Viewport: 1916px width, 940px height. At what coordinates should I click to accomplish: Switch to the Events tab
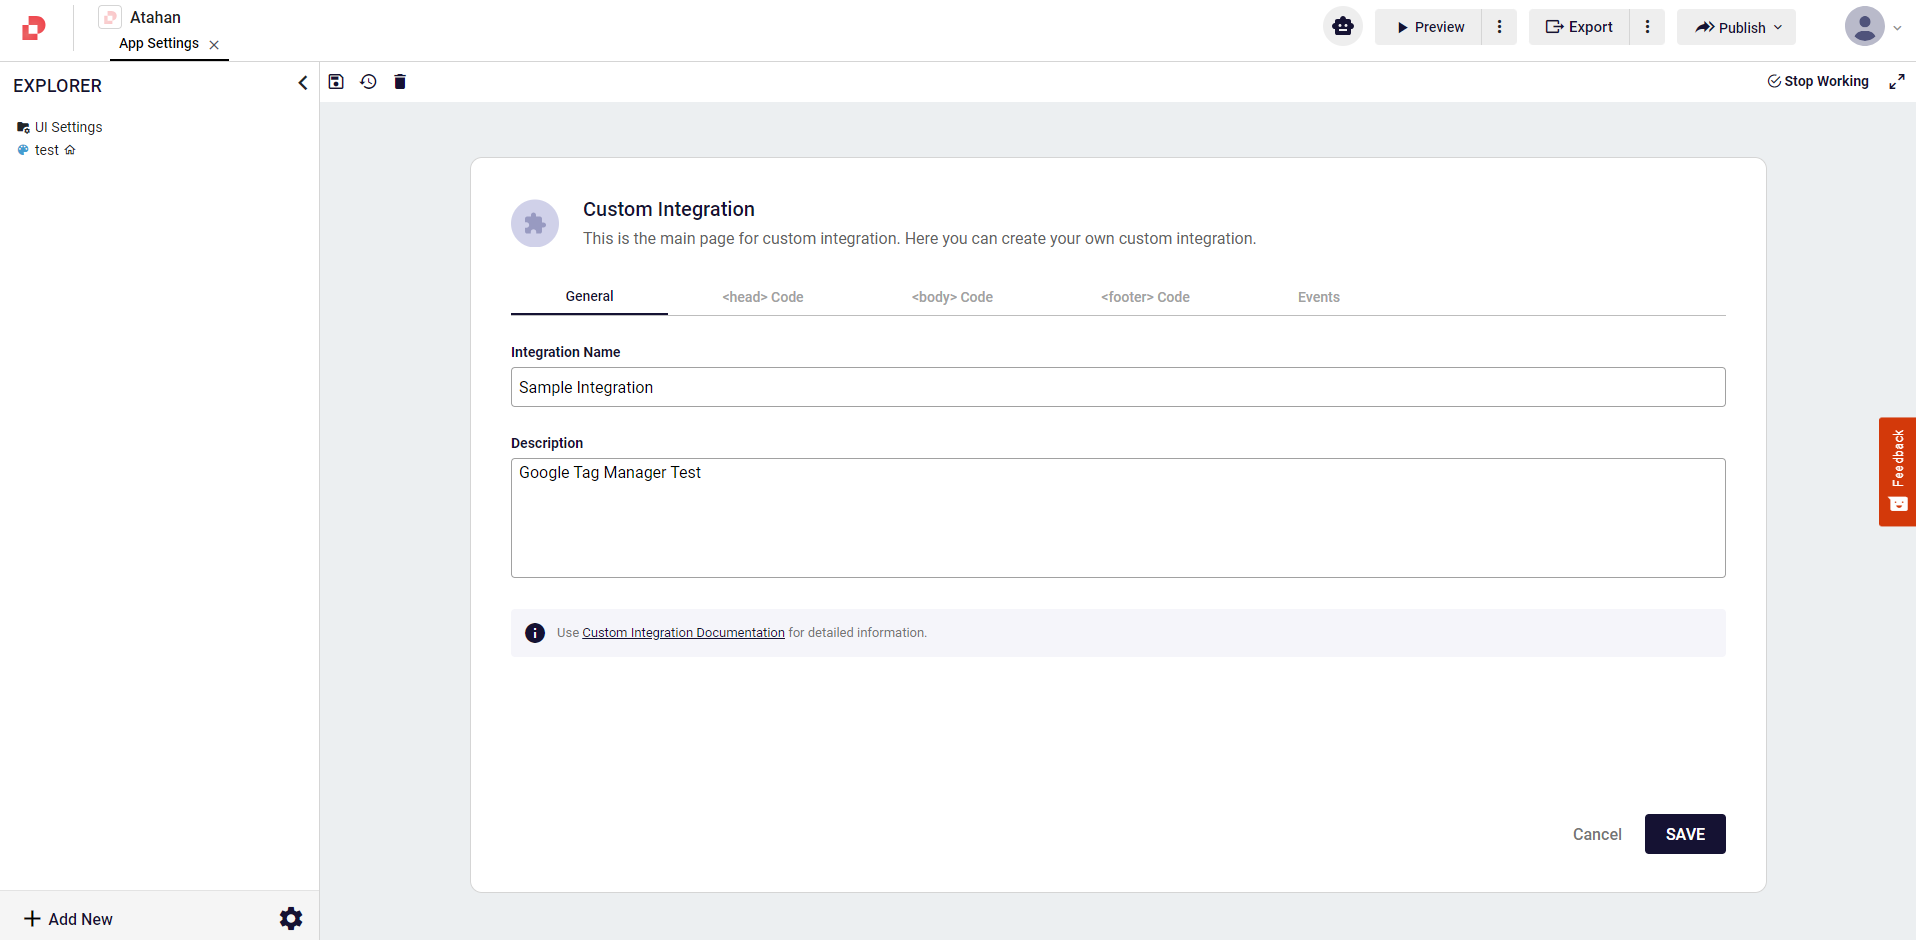click(1318, 297)
